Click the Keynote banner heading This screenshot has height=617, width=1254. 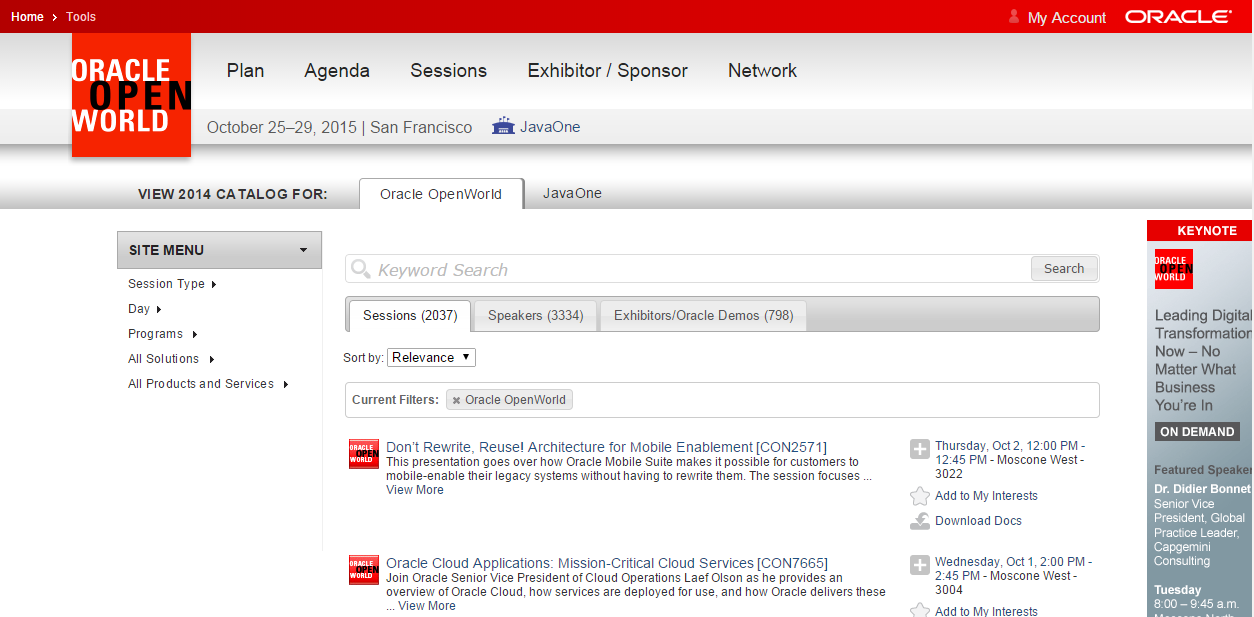pyautogui.click(x=1200, y=231)
